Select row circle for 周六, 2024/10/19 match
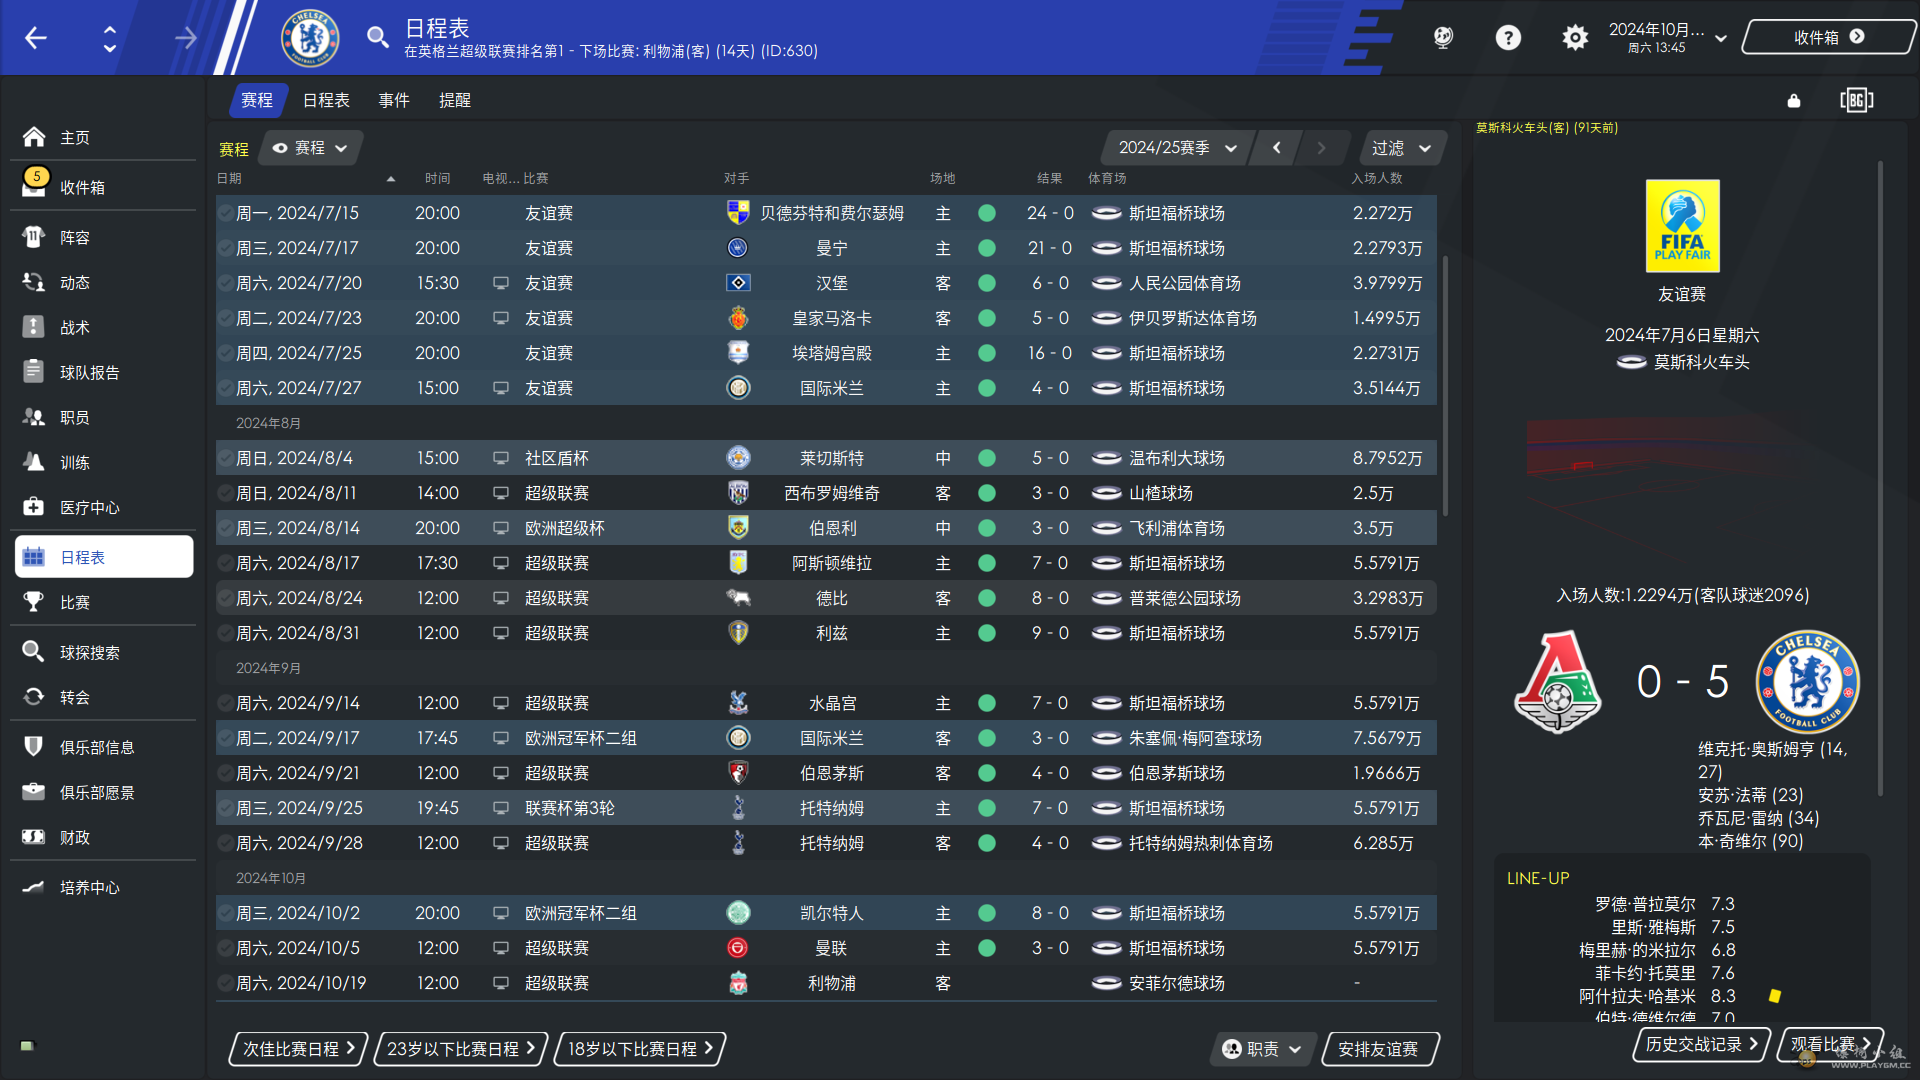Image resolution: width=1920 pixels, height=1080 pixels. pyautogui.click(x=226, y=983)
